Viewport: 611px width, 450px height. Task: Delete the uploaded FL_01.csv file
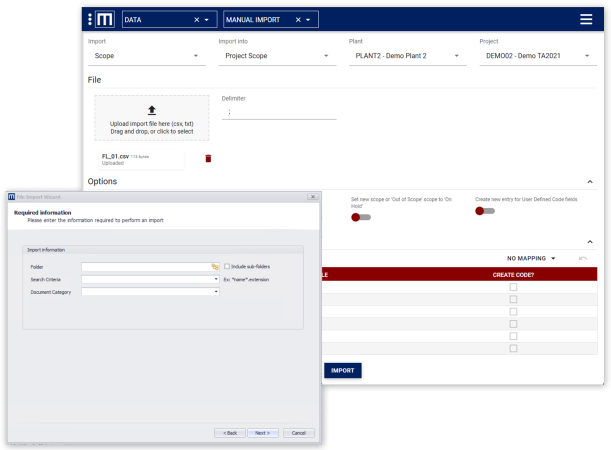(208, 158)
